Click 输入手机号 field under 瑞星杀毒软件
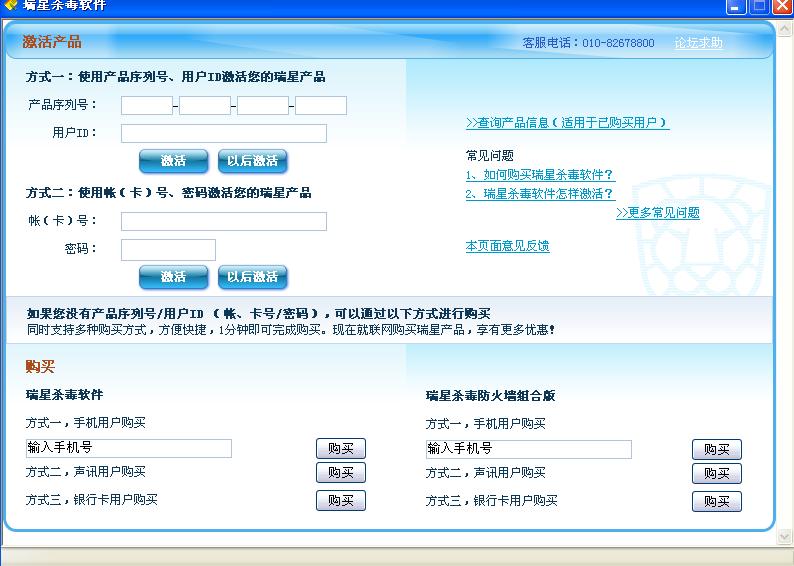The image size is (794, 566). (129, 448)
